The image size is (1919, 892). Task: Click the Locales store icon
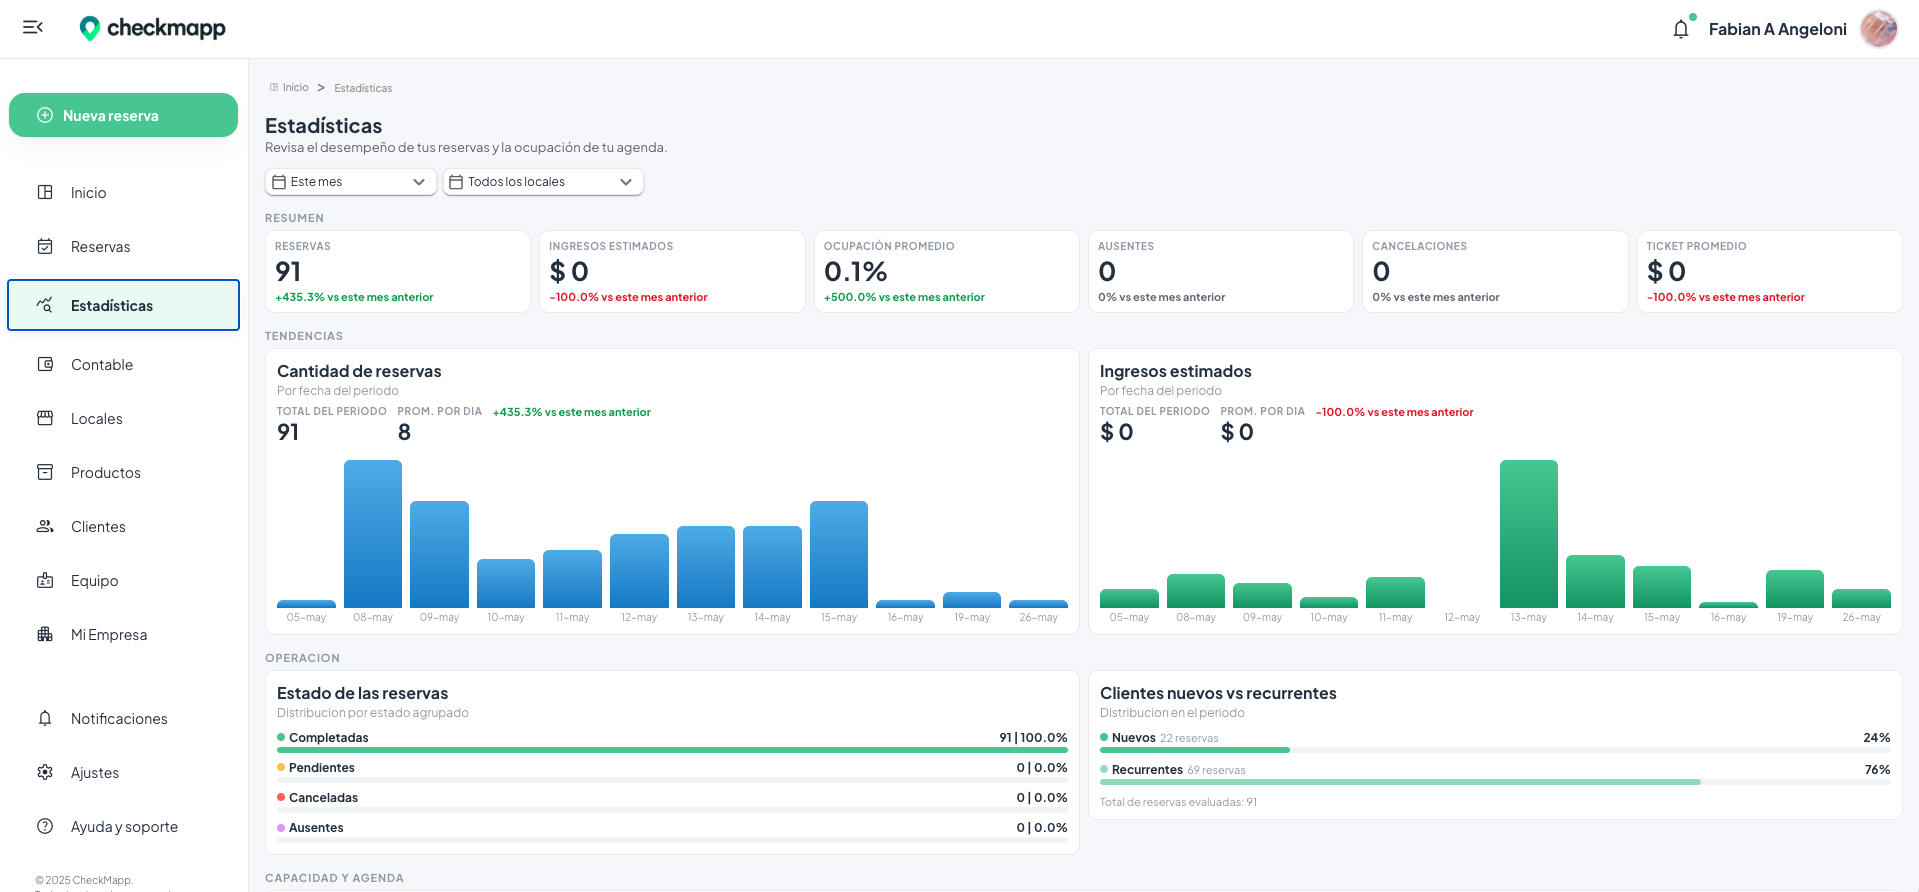[45, 418]
